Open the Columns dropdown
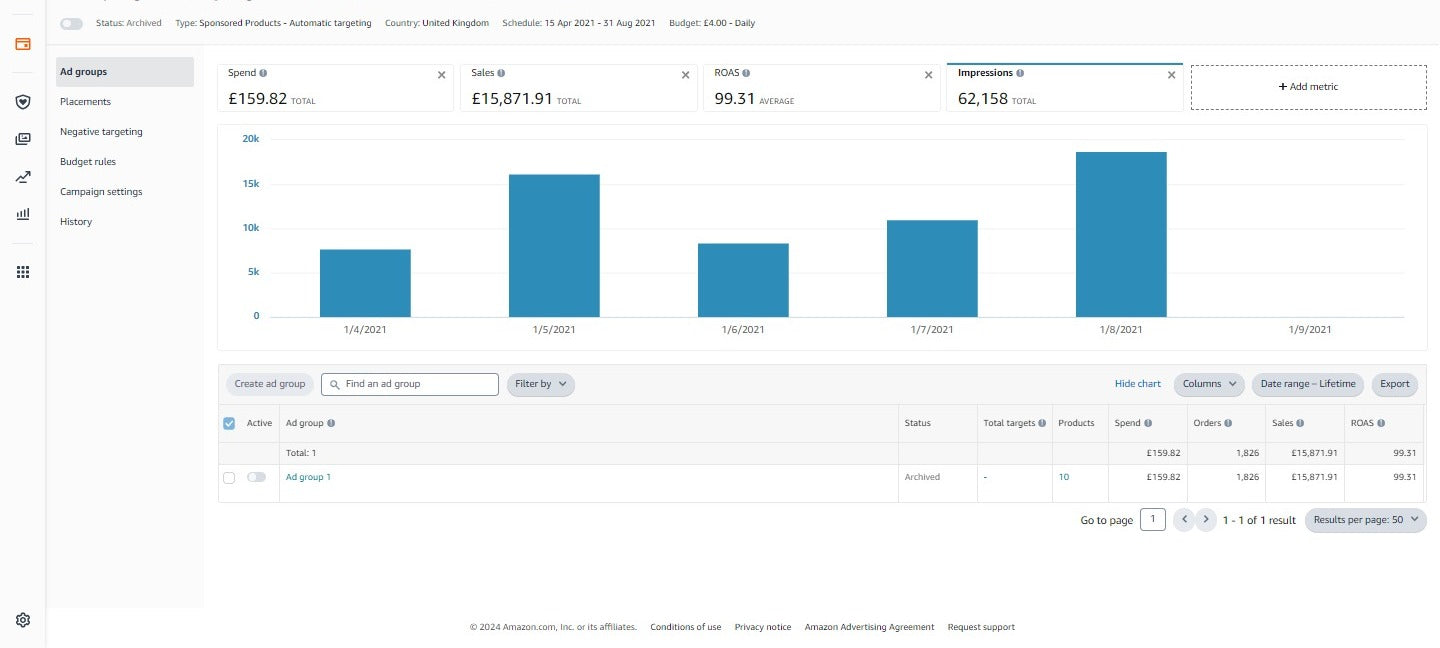 1209,384
